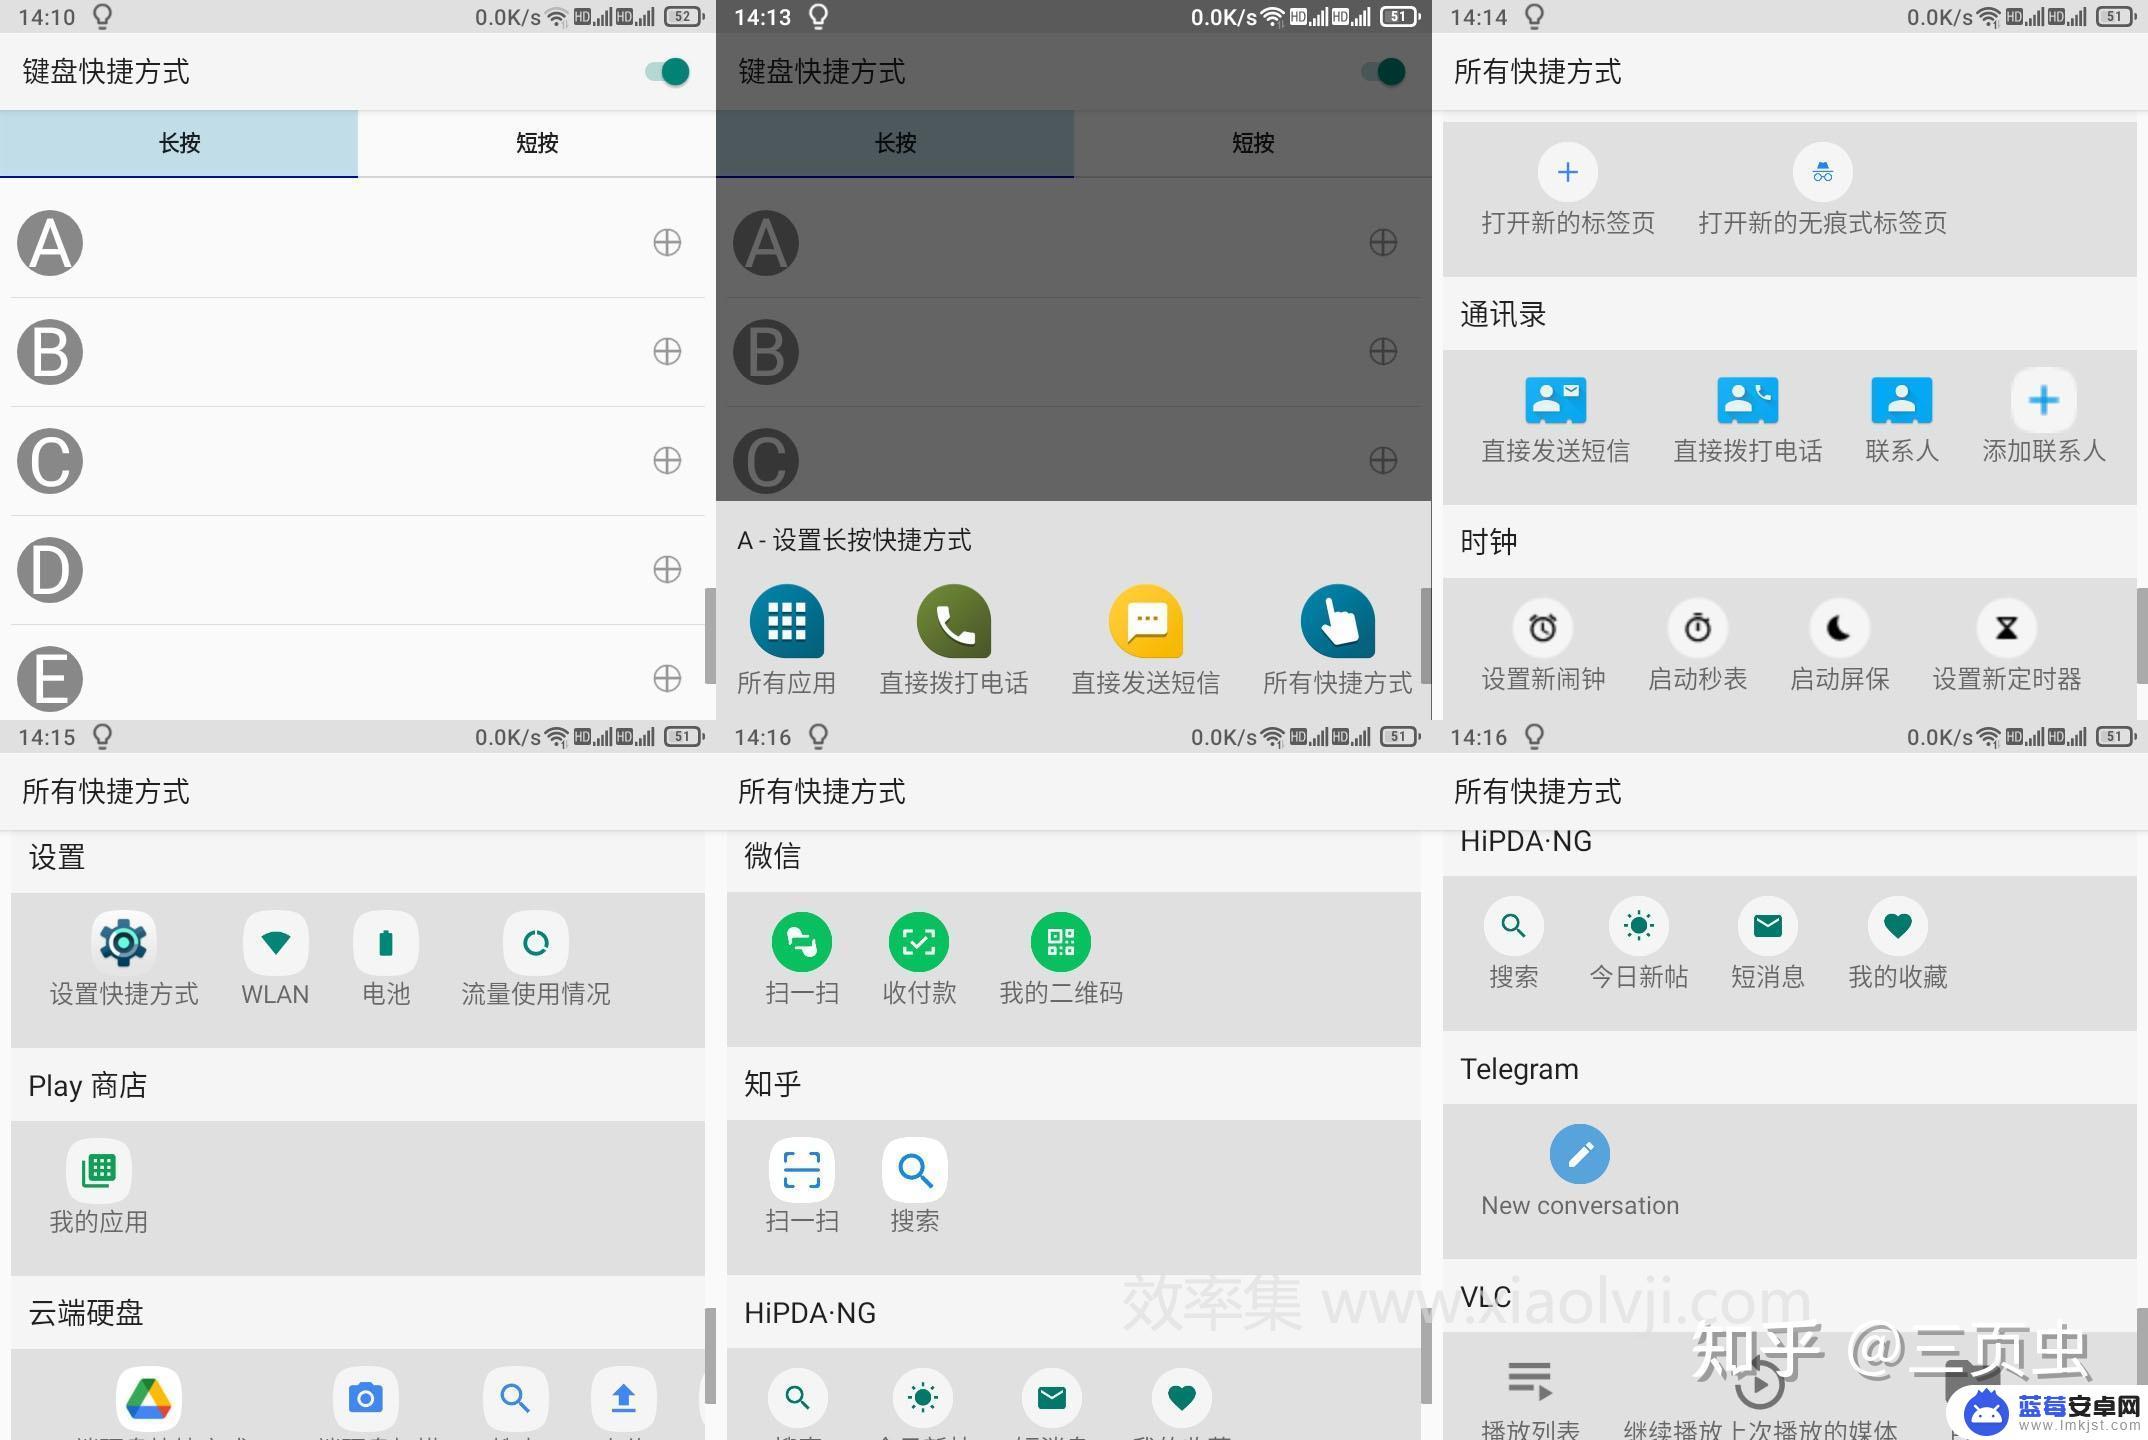Pick 设置新定时器 clock shortcut
The image size is (2148, 1440).
point(2007,647)
